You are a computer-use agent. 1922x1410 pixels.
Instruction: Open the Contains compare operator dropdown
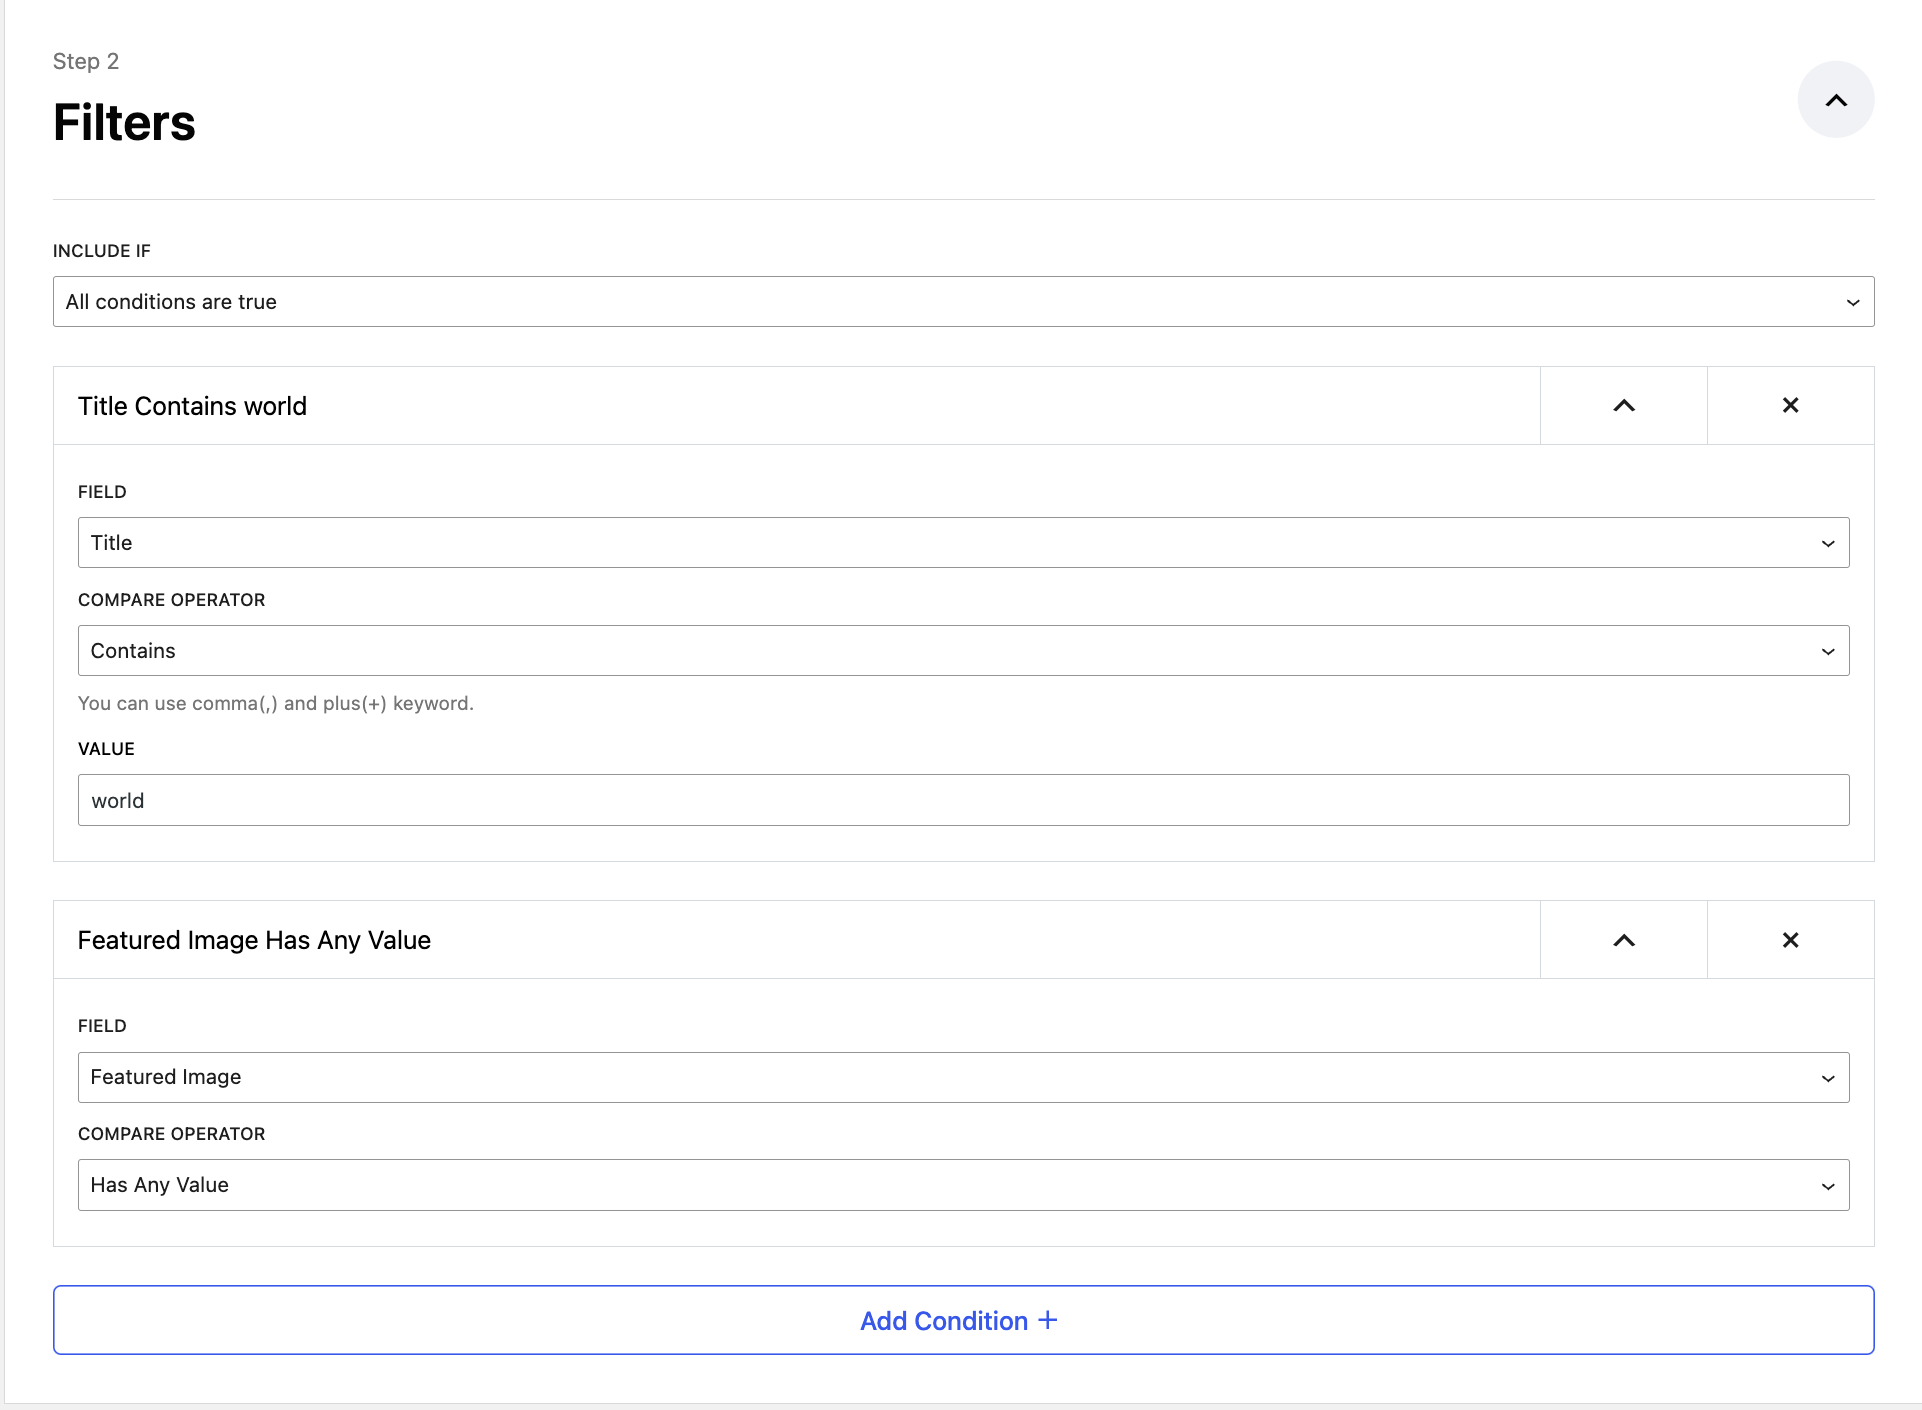[962, 651]
